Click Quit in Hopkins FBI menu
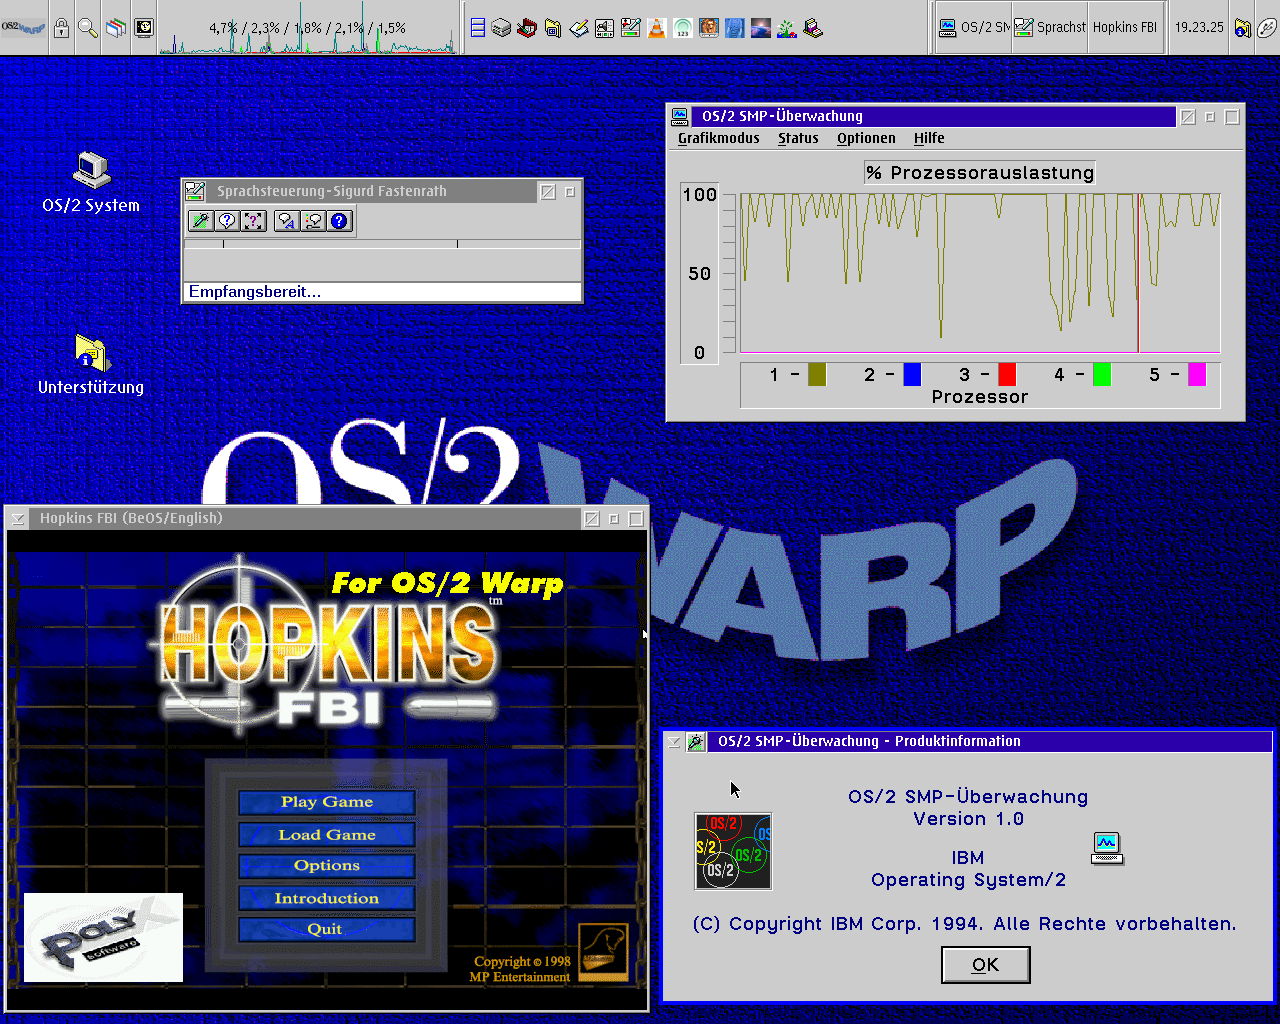This screenshot has width=1280, height=1024. pyautogui.click(x=327, y=929)
